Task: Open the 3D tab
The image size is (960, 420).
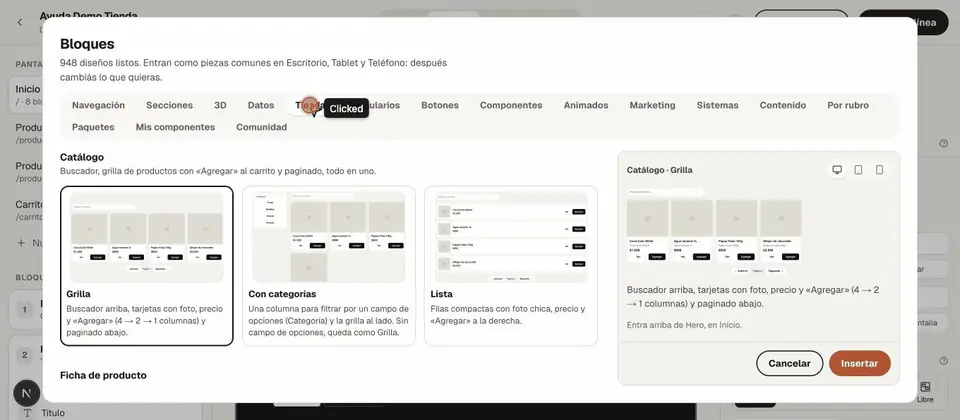Action: [x=220, y=105]
